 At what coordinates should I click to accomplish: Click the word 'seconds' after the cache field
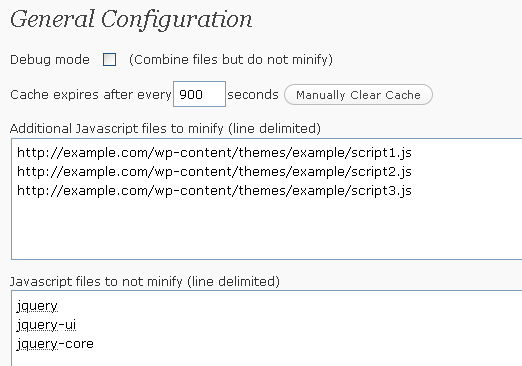253,95
